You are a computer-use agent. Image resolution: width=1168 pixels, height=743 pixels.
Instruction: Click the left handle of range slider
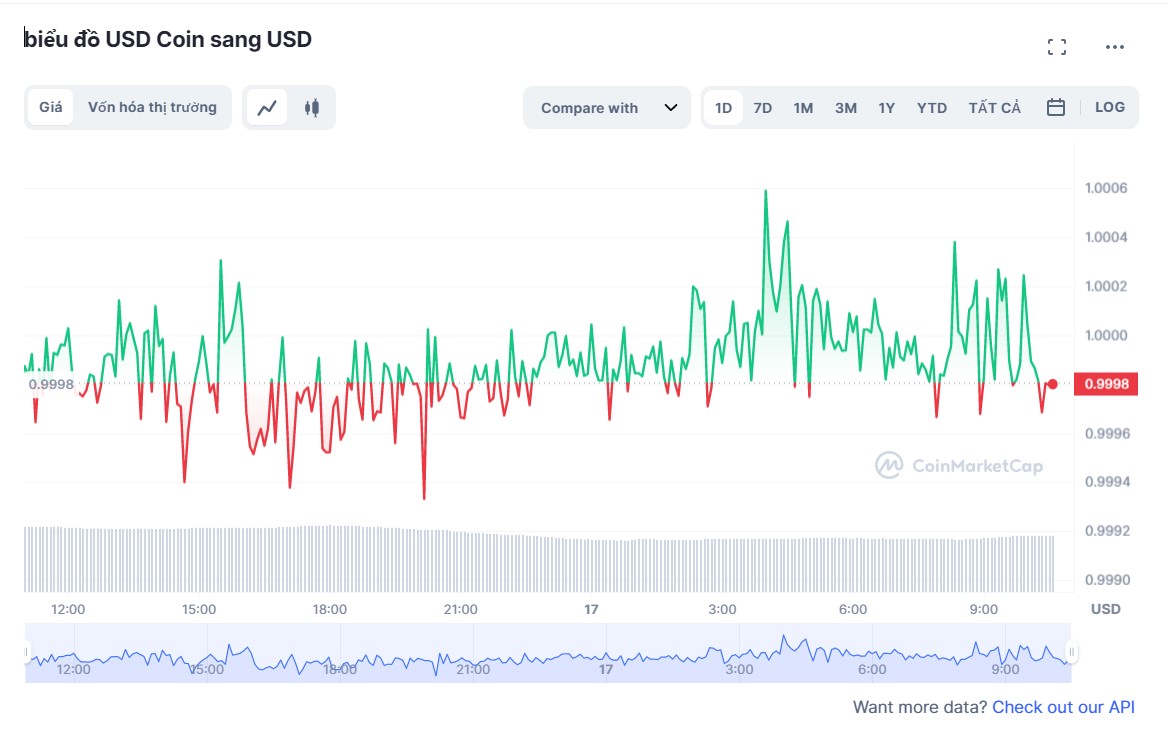(x=27, y=653)
